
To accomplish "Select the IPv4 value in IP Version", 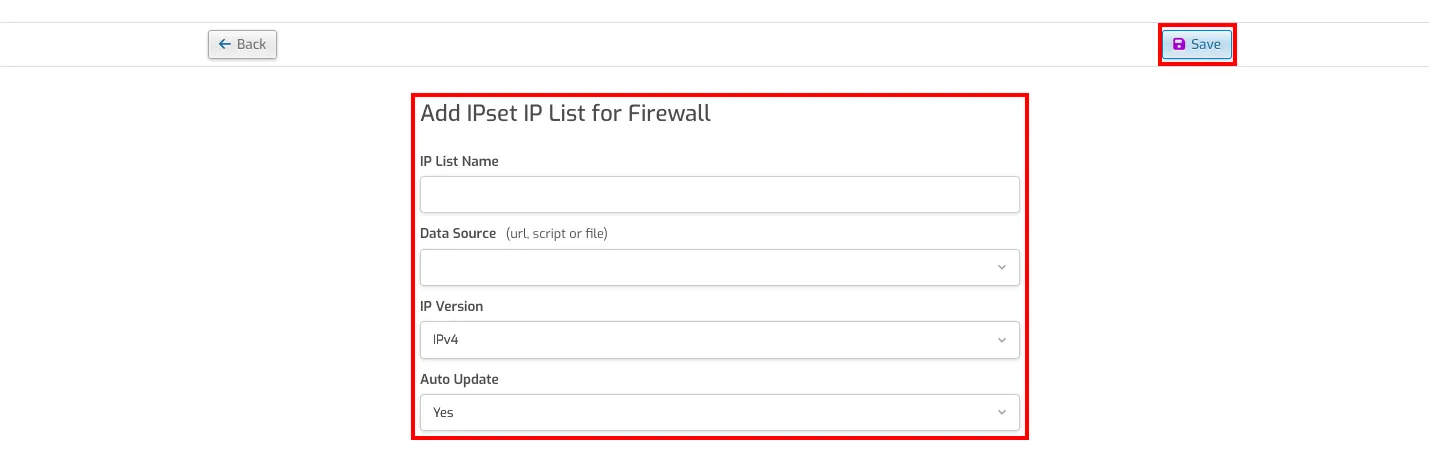I will click(x=446, y=340).
